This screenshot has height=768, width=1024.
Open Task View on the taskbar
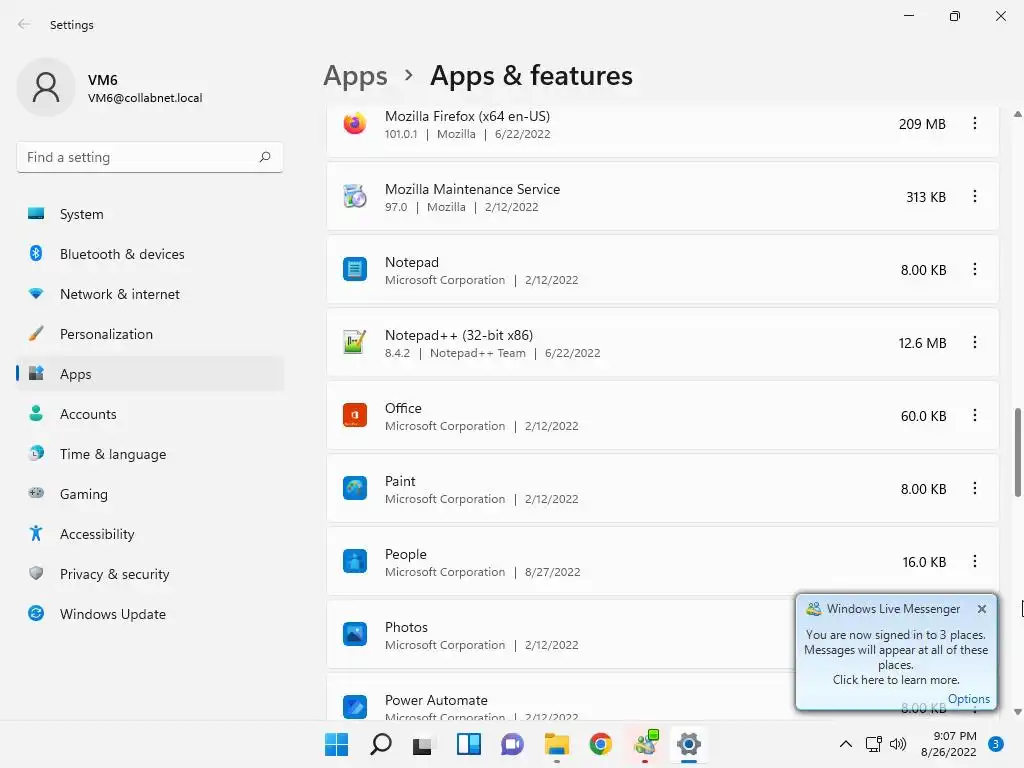424,744
